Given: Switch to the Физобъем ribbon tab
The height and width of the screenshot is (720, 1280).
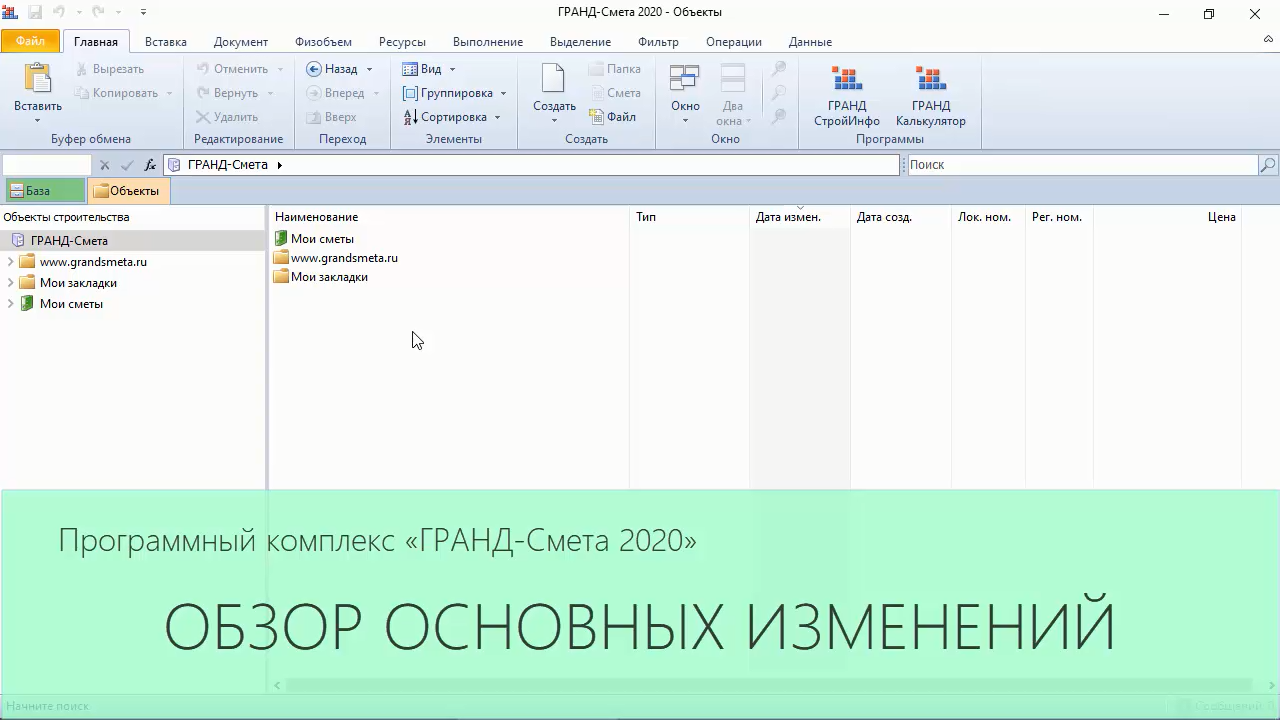Looking at the screenshot, I should pos(323,42).
